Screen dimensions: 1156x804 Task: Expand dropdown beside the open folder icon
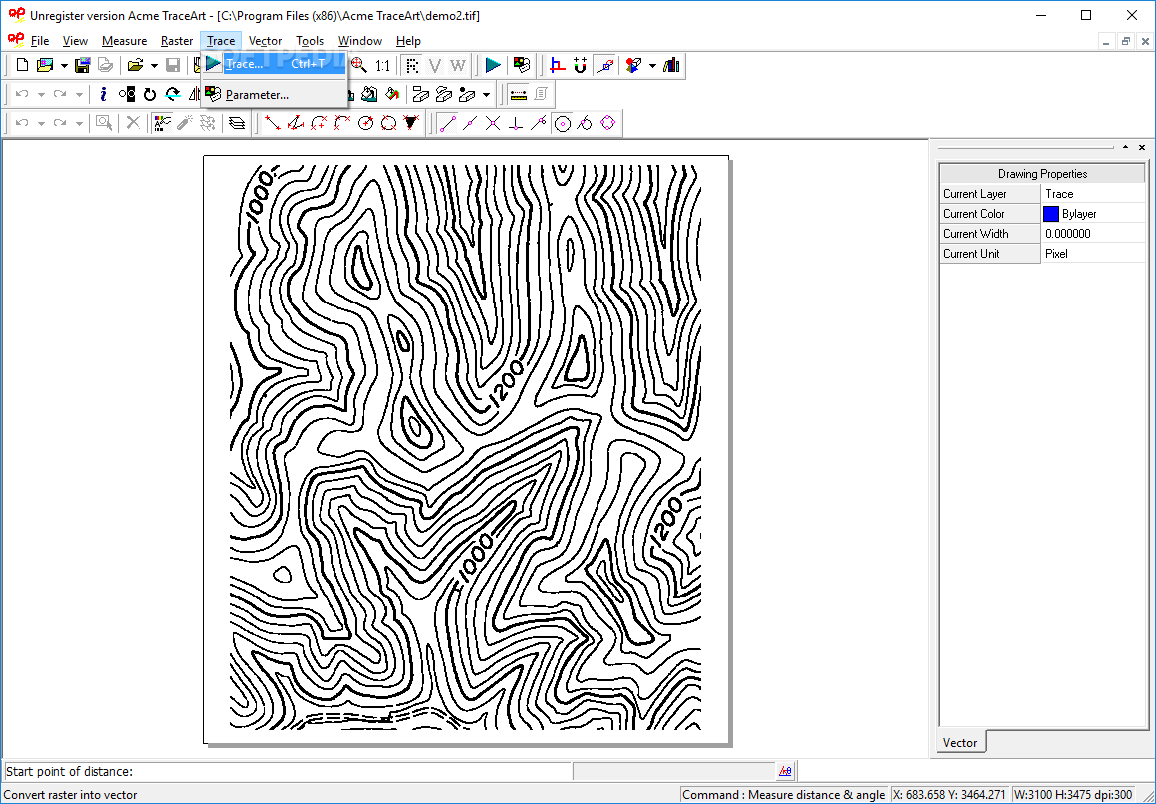pyautogui.click(x=154, y=66)
